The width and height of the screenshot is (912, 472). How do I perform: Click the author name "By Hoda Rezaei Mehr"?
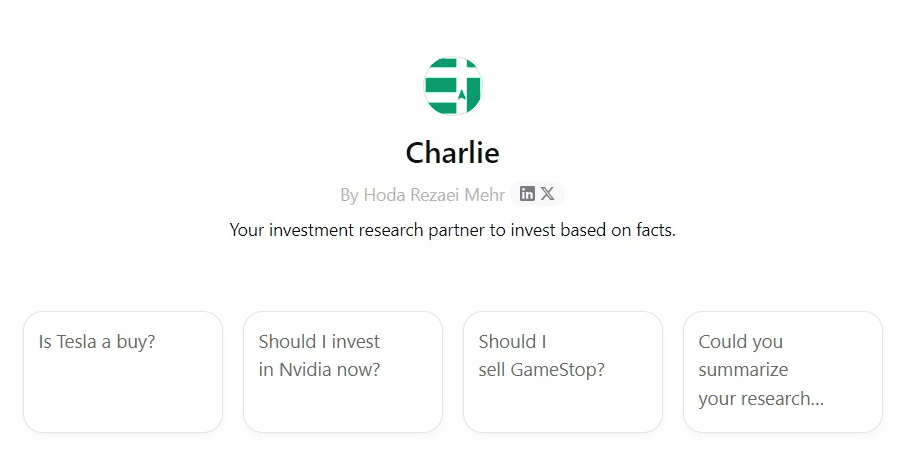click(x=422, y=195)
